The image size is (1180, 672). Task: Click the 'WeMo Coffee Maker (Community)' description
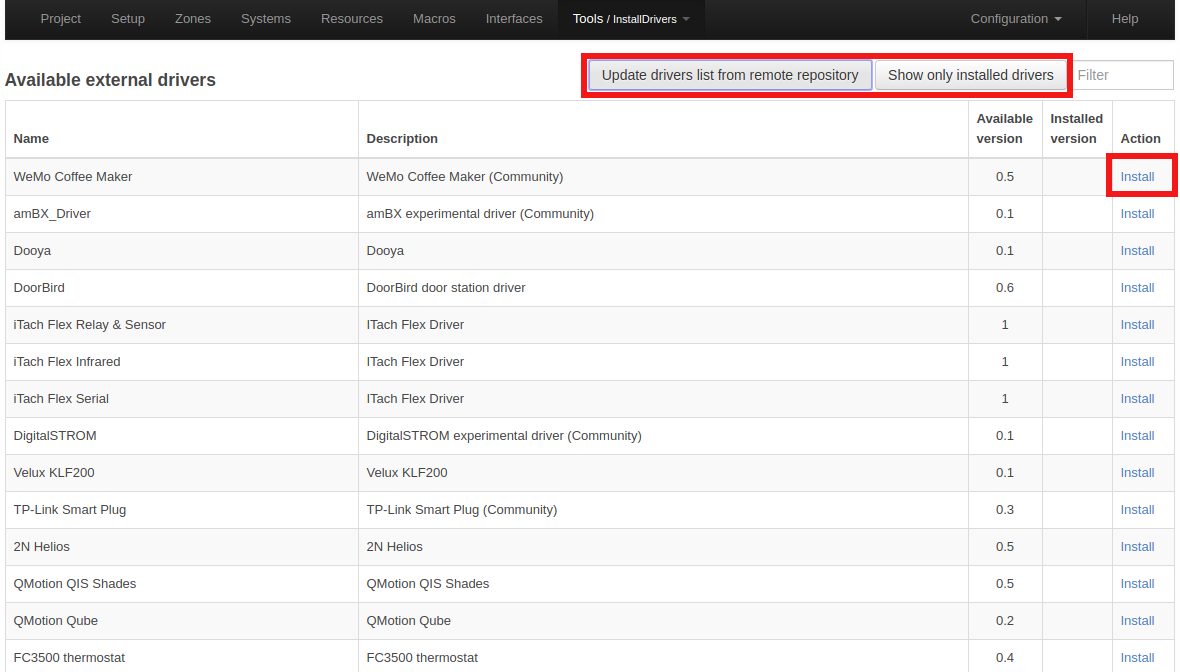click(x=464, y=177)
